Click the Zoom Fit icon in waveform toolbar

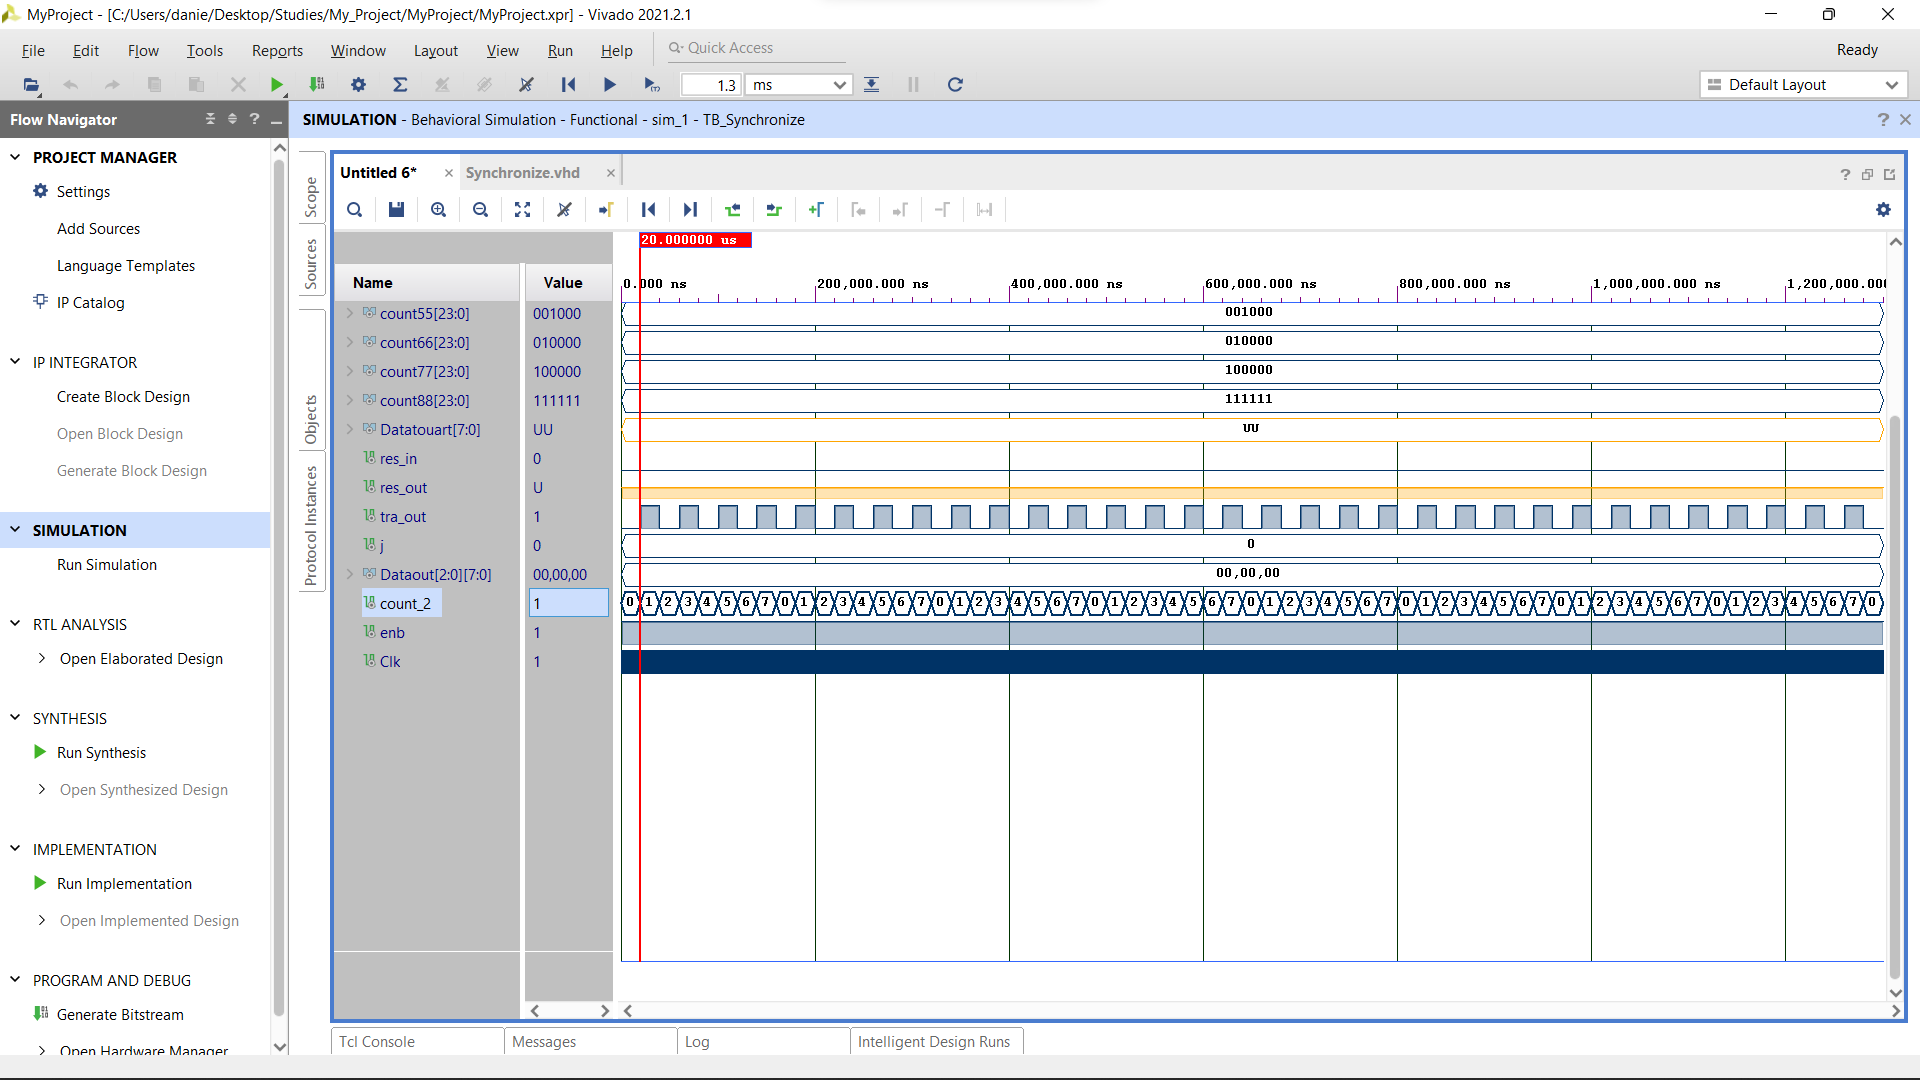point(522,210)
